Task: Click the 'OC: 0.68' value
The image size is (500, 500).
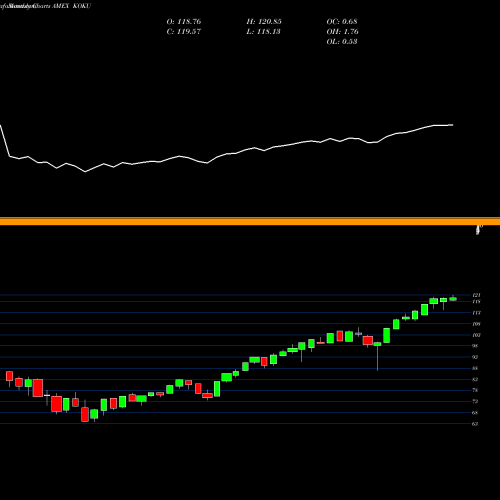Action: tap(342, 22)
